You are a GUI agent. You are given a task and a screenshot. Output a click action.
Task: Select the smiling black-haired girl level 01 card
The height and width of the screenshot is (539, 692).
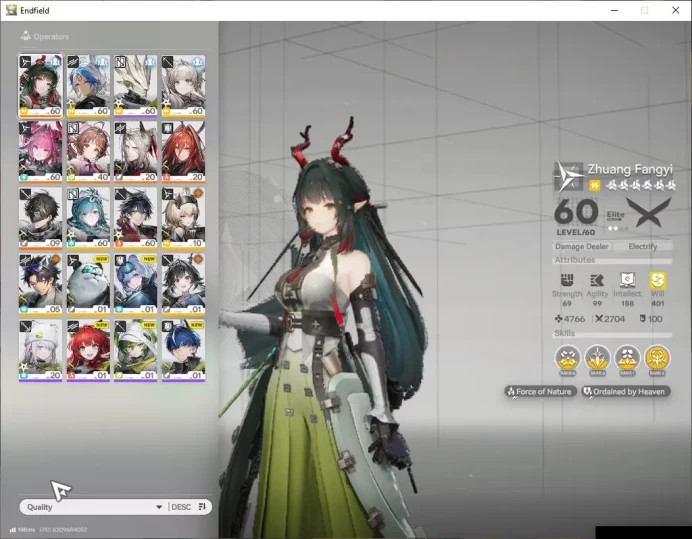click(x=183, y=284)
